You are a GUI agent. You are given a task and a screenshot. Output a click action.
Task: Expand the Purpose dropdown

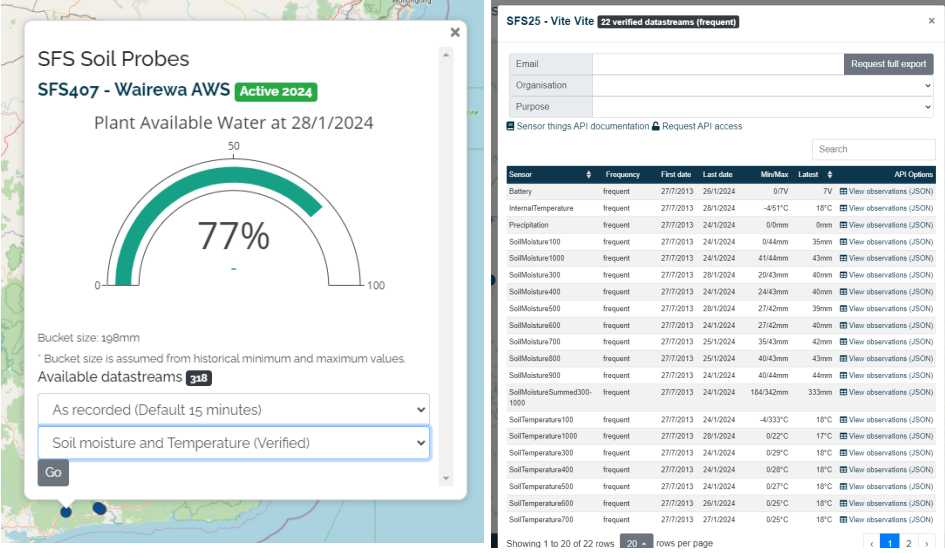pos(762,107)
